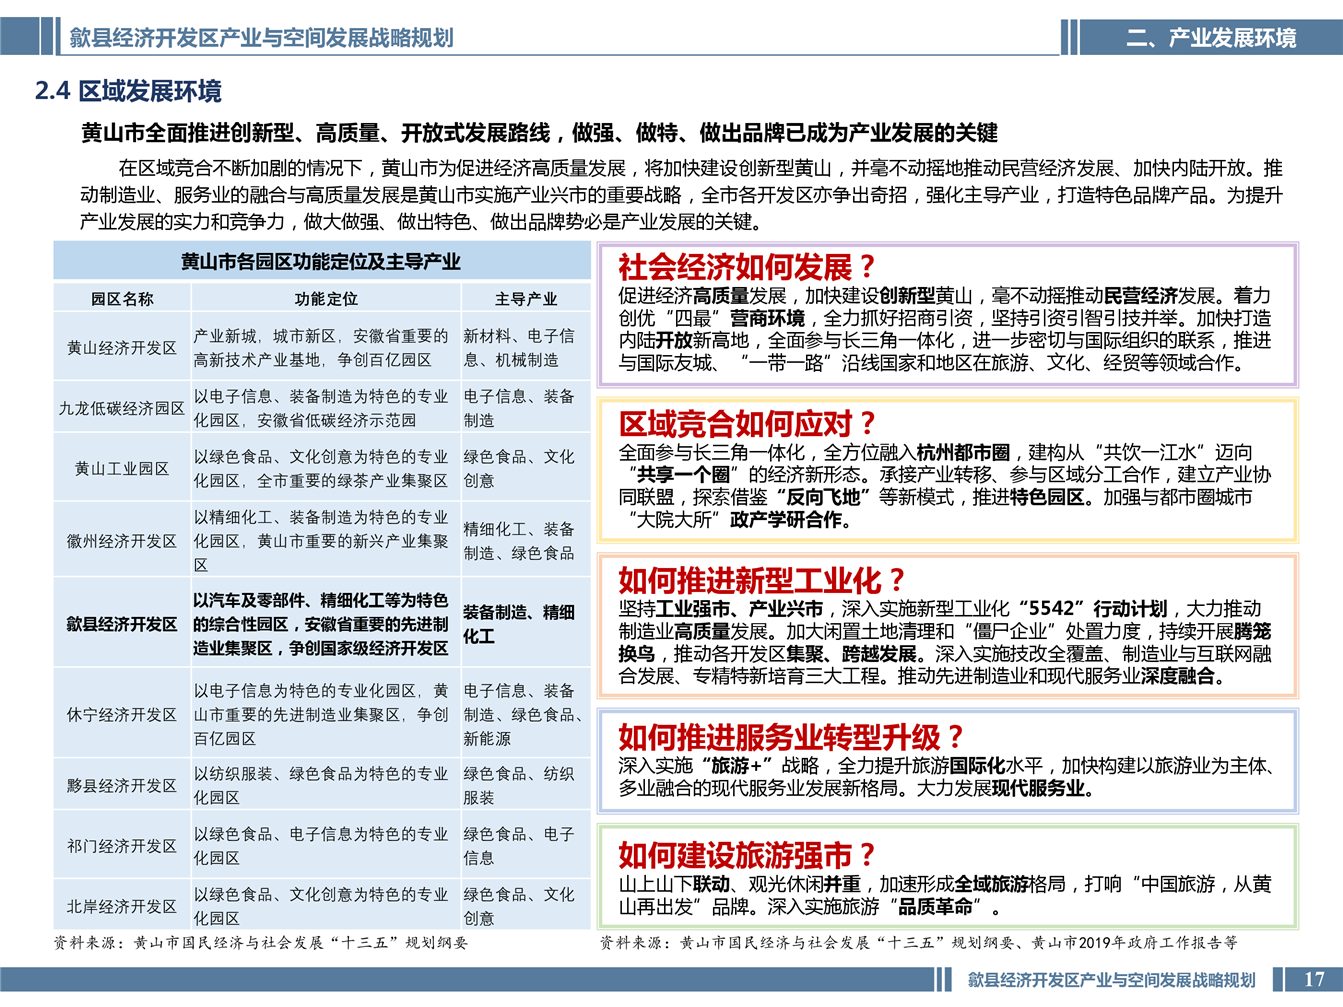Click the footer title 歙县经济开发区产业与空间发展战略规划

pos(1111,980)
